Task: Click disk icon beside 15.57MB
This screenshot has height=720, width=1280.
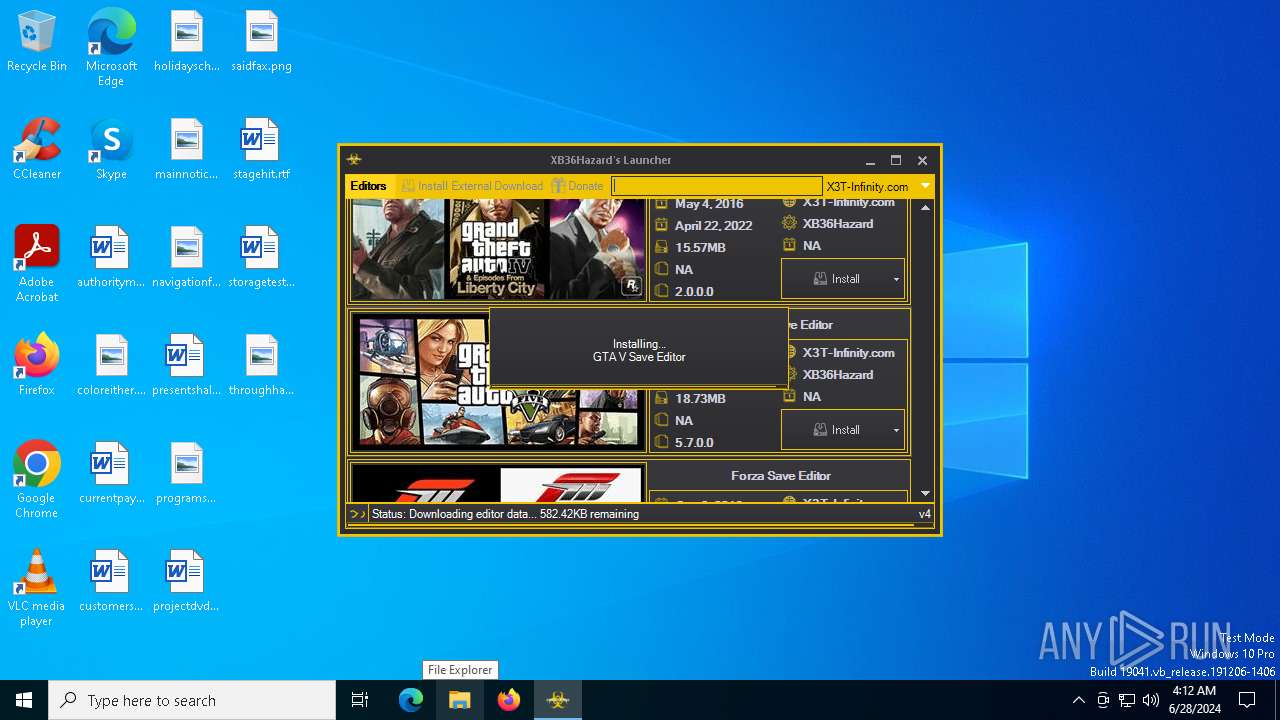Action: click(x=661, y=247)
